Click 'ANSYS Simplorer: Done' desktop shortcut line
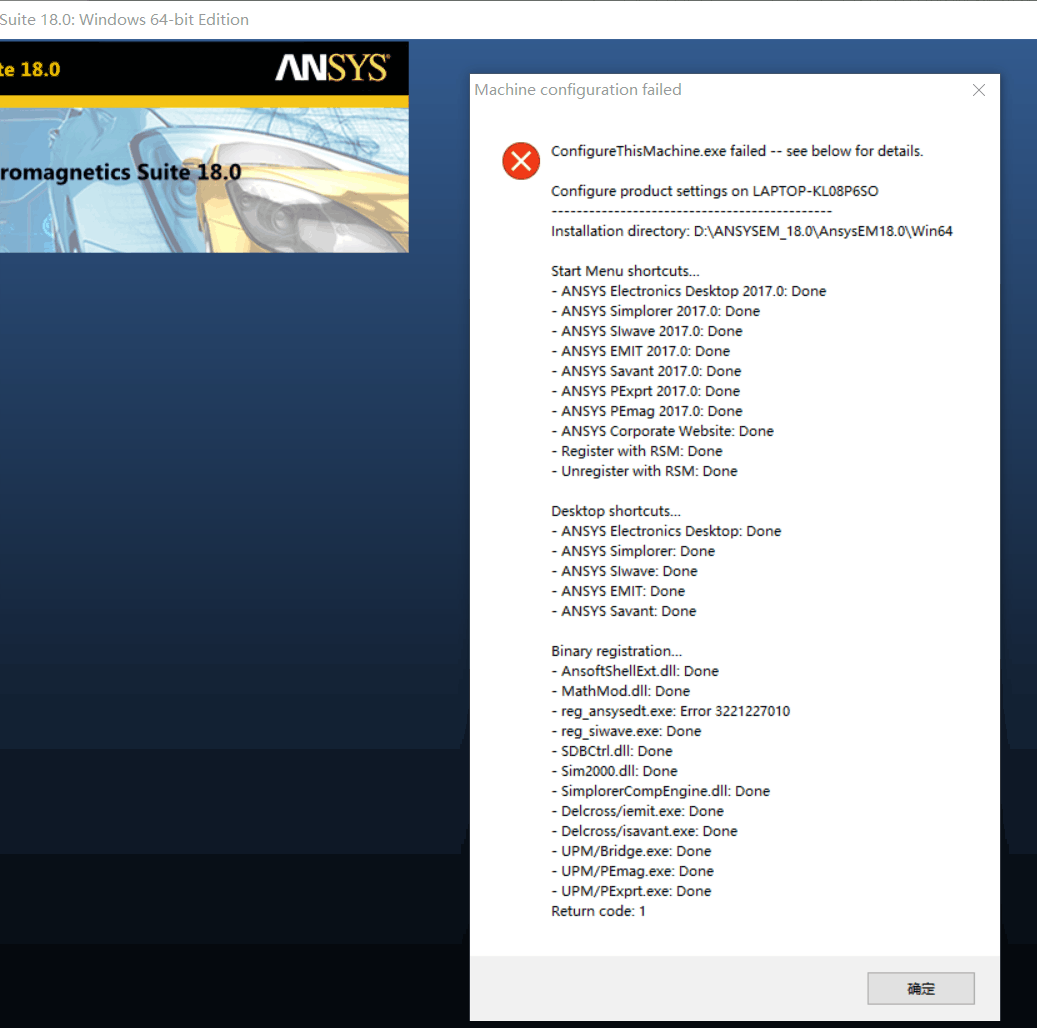Viewport: 1037px width, 1028px height. point(633,551)
